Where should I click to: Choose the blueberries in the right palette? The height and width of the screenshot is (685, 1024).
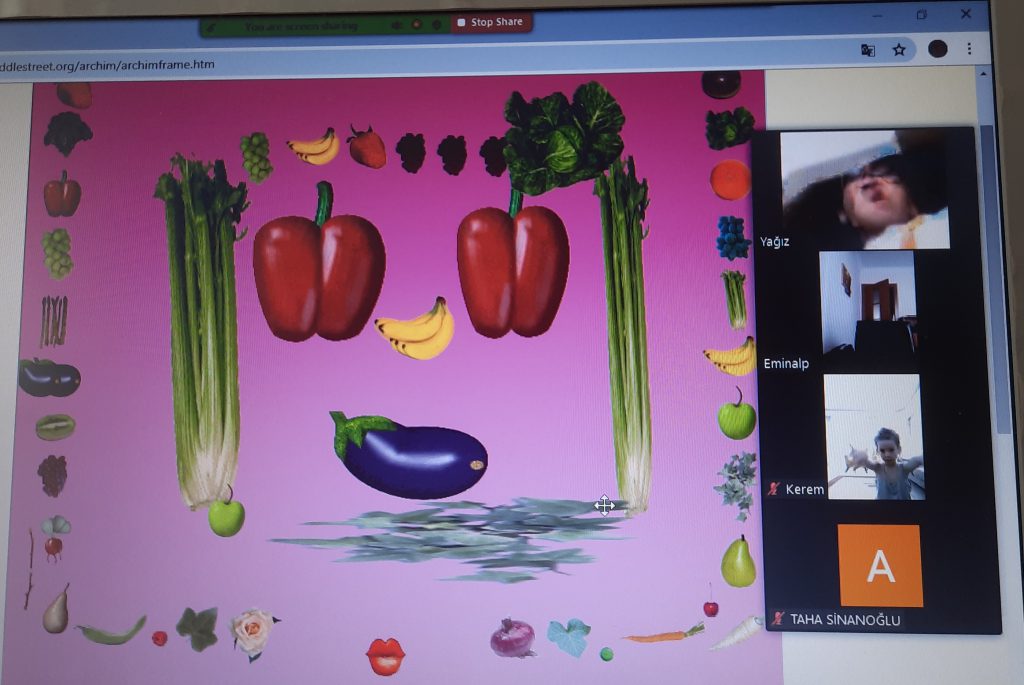click(x=732, y=238)
